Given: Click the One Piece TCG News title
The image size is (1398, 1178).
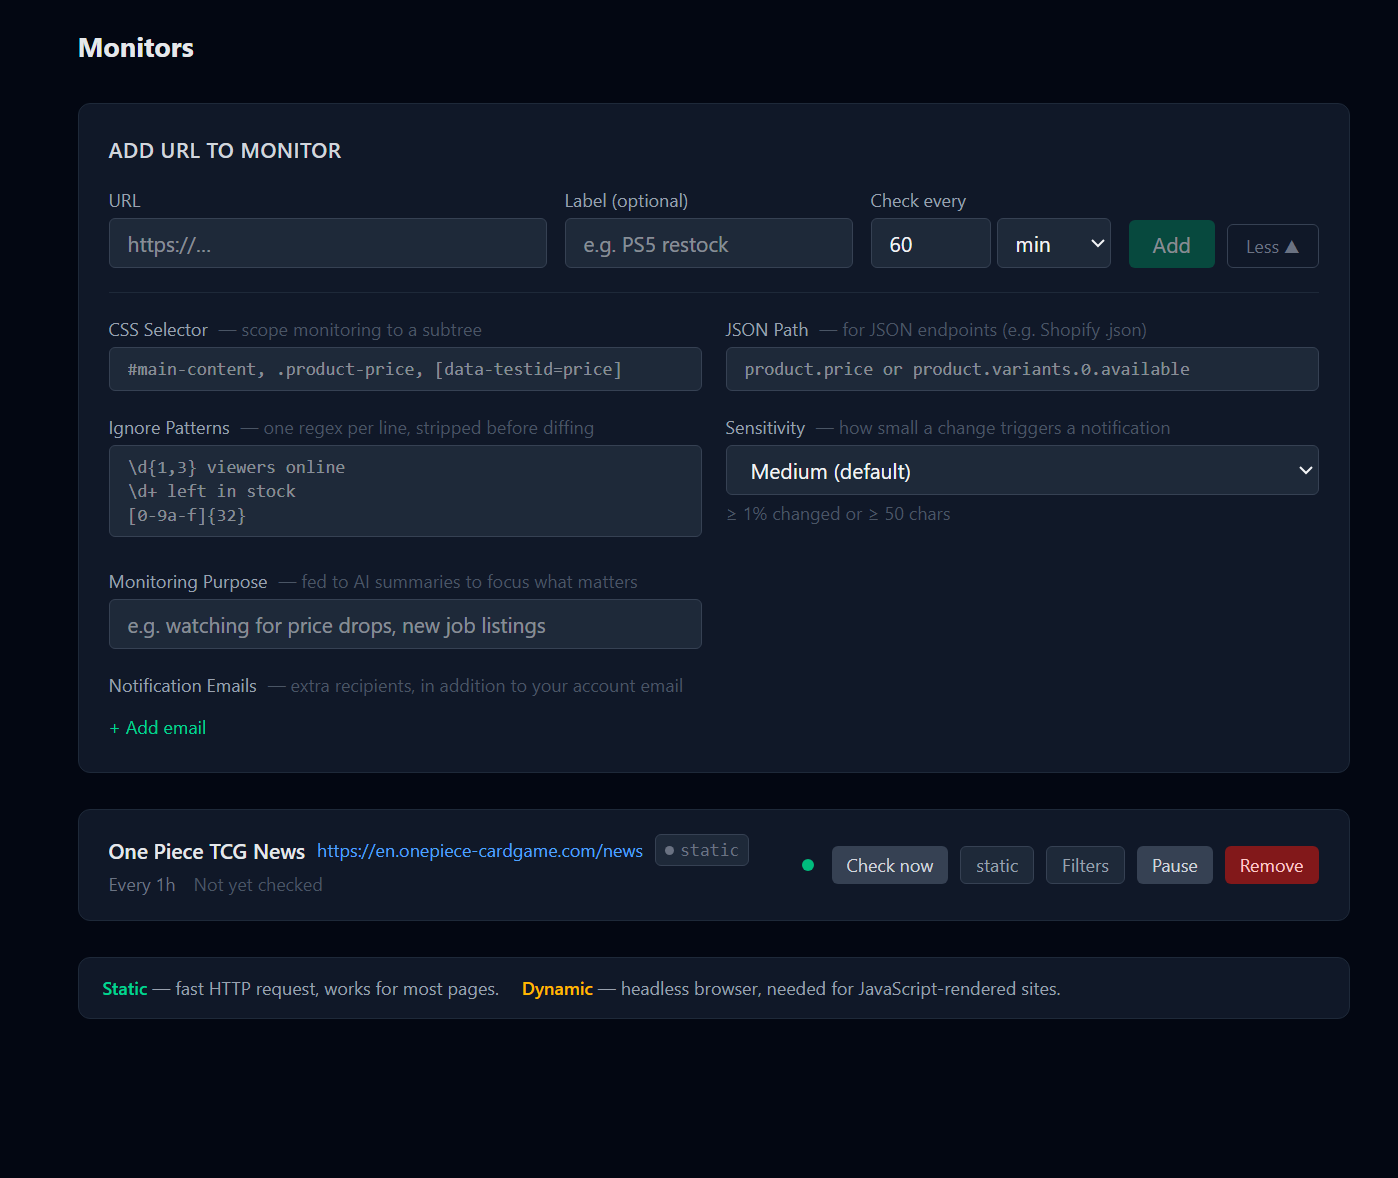Looking at the screenshot, I should pyautogui.click(x=207, y=851).
